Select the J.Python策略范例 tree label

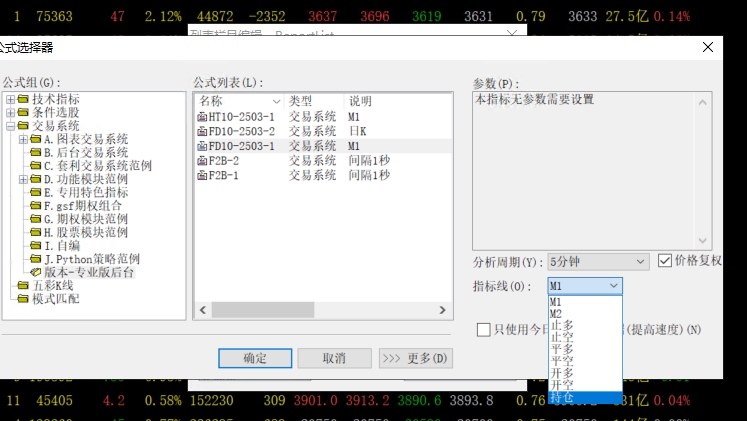(x=92, y=259)
